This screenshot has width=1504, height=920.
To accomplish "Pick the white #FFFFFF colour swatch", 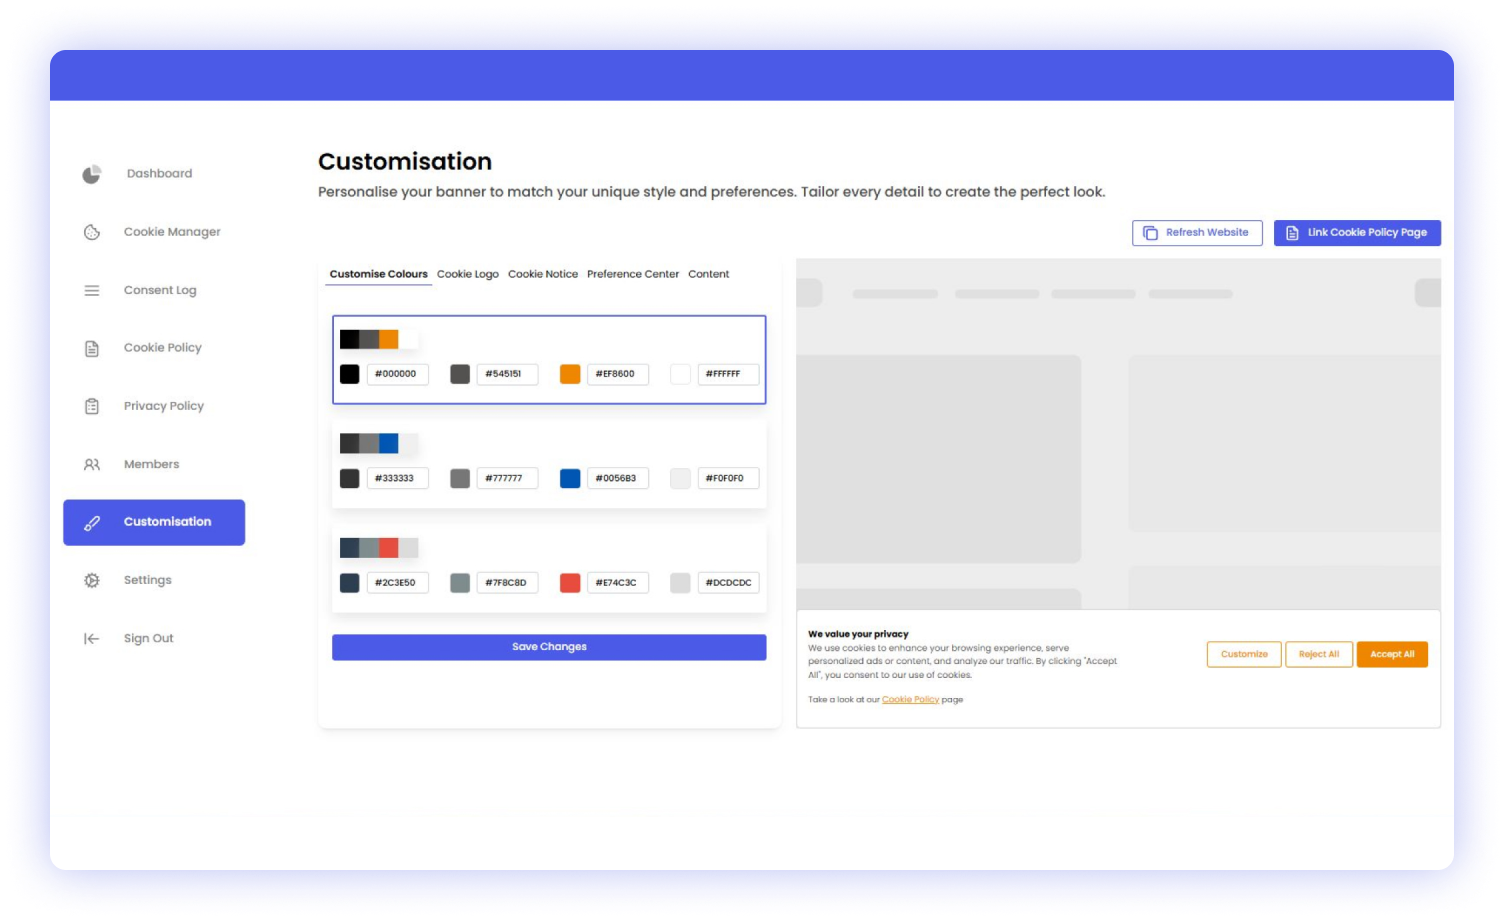I will coord(680,374).
